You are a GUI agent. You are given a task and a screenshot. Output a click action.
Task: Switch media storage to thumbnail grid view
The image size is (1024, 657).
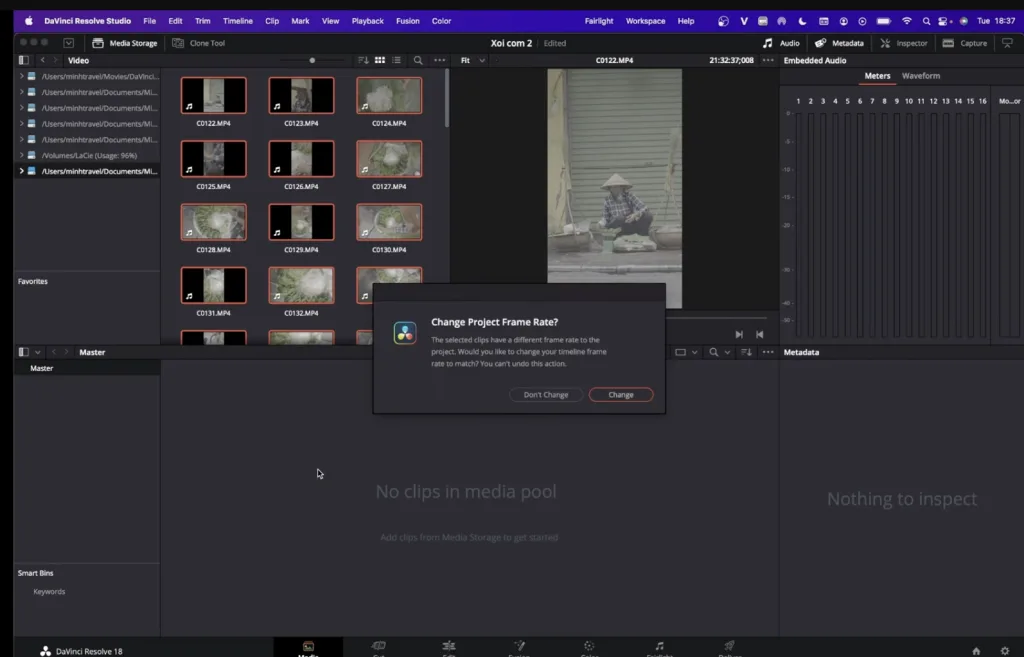point(379,60)
